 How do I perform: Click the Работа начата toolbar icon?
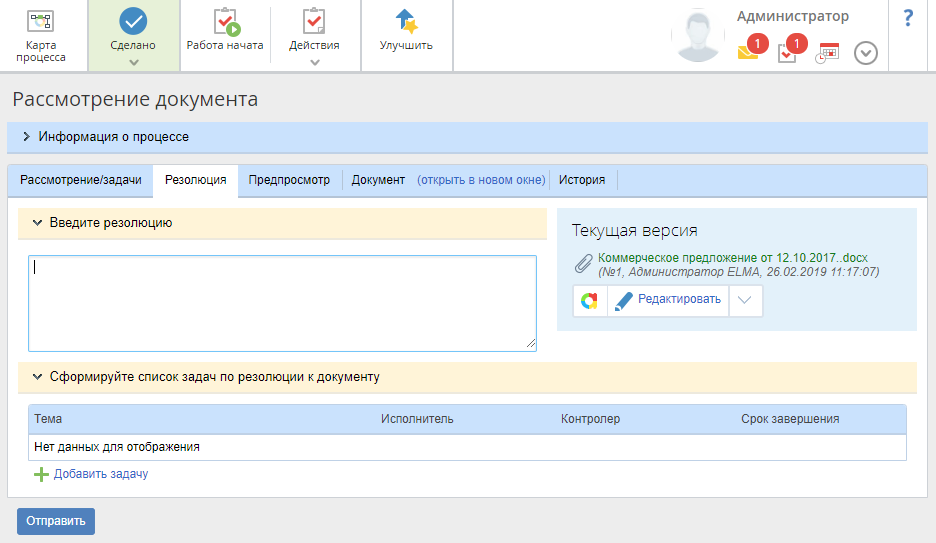[225, 24]
